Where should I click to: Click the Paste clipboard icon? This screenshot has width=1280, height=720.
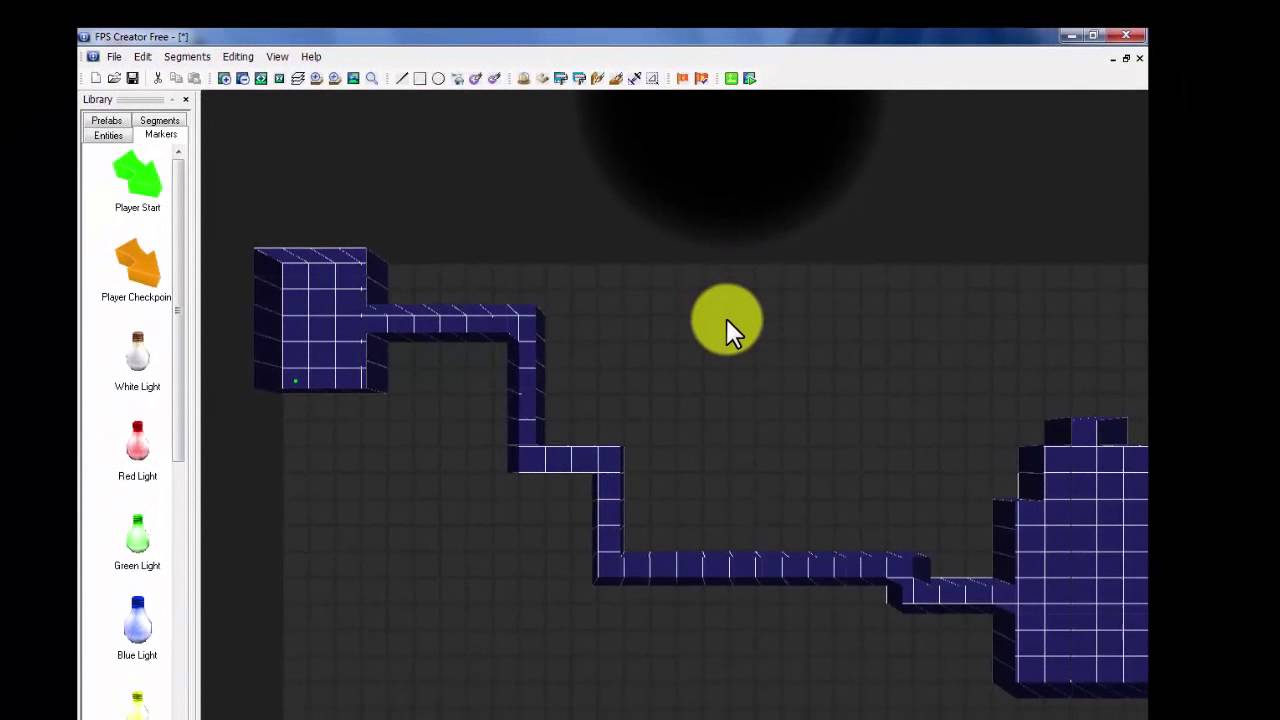click(x=194, y=78)
